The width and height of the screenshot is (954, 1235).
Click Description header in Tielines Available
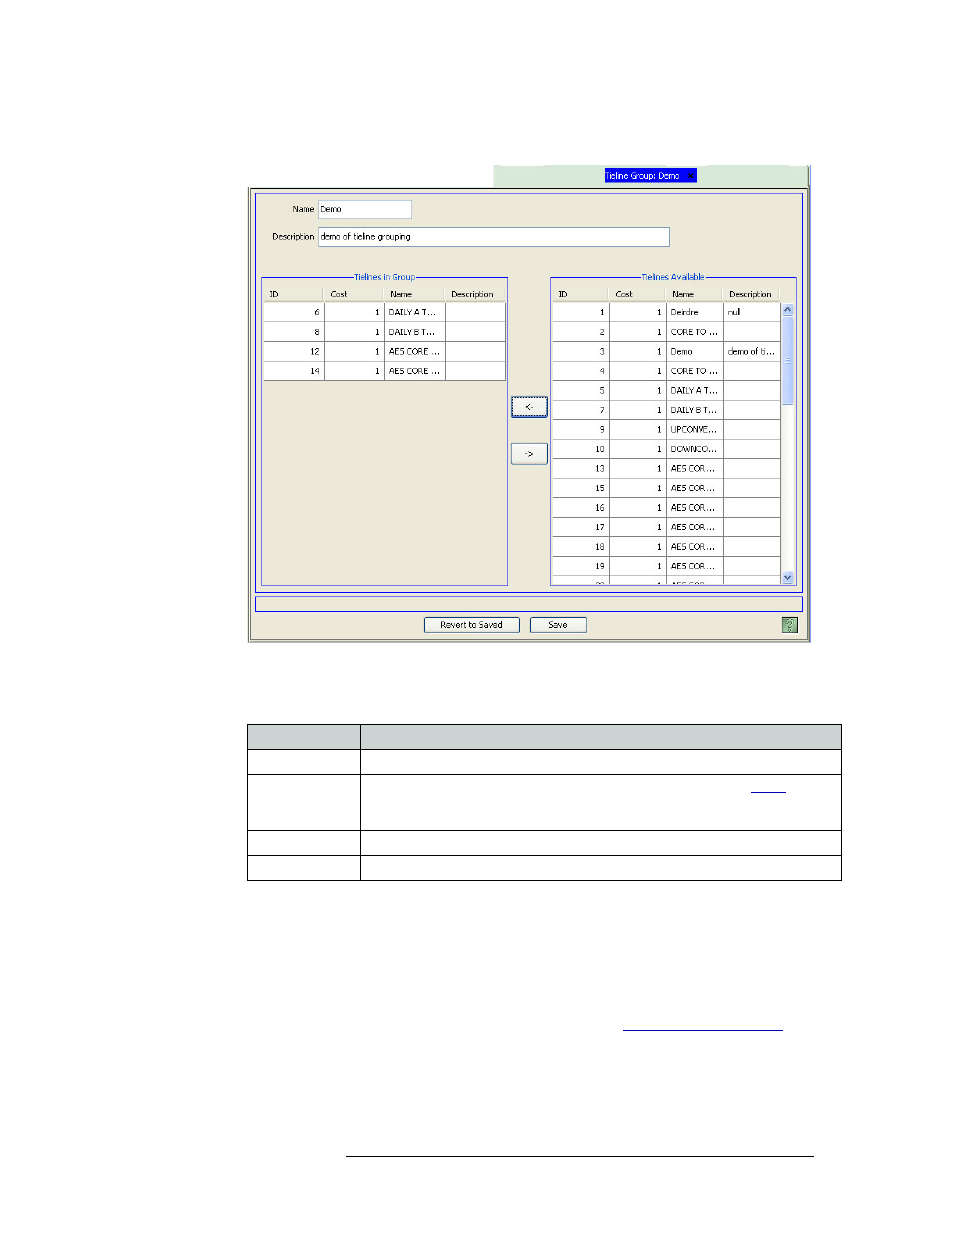pos(751,294)
